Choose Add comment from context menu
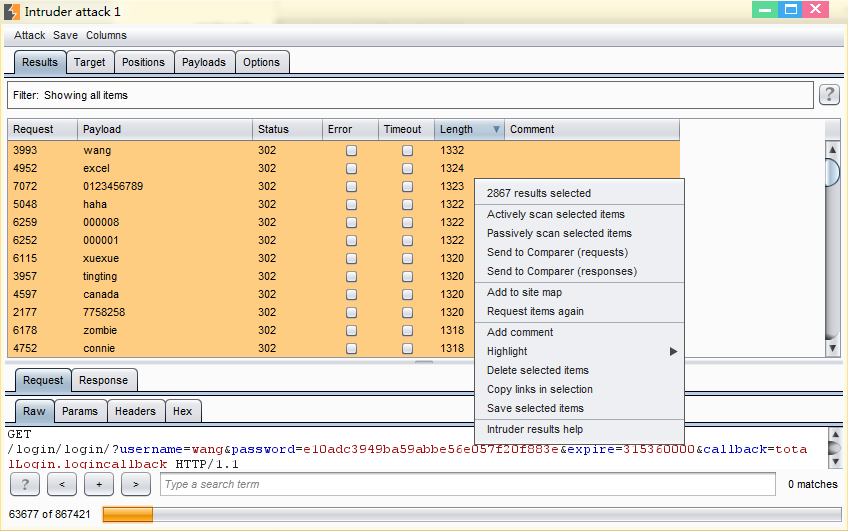 click(579, 332)
